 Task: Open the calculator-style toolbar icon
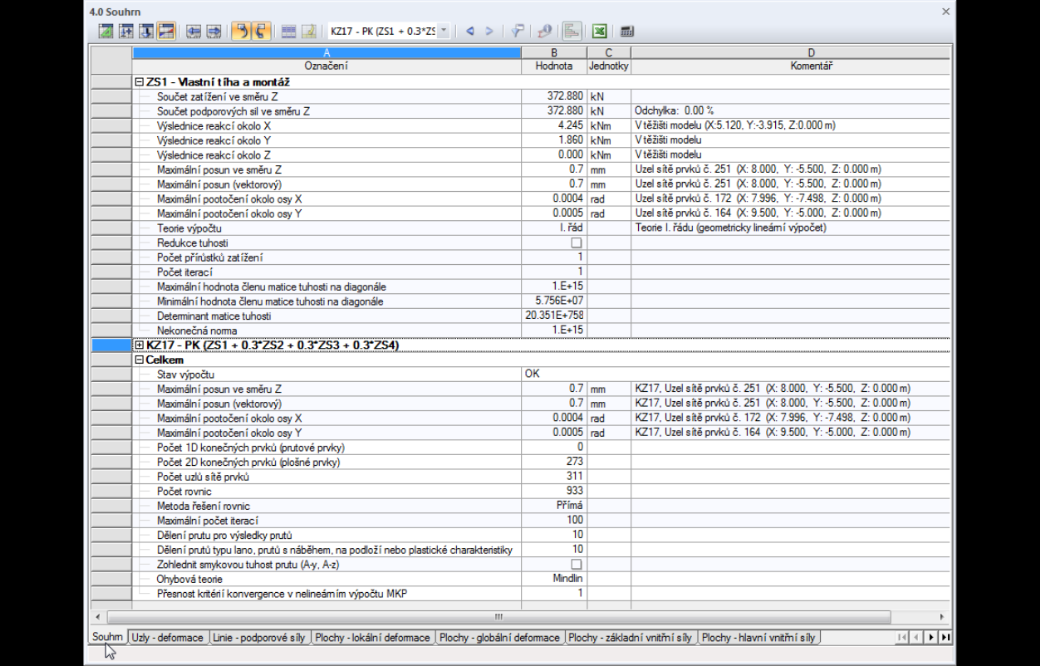coord(627,31)
